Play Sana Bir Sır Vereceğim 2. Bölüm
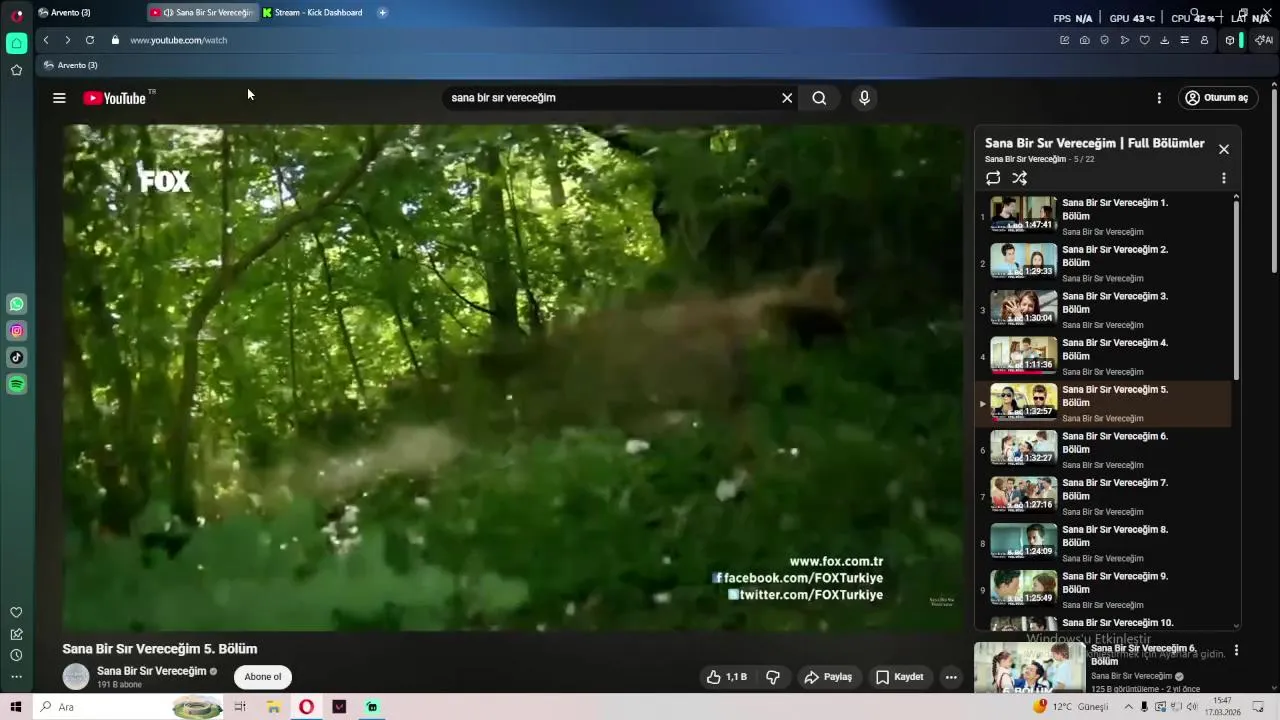 click(x=1103, y=263)
